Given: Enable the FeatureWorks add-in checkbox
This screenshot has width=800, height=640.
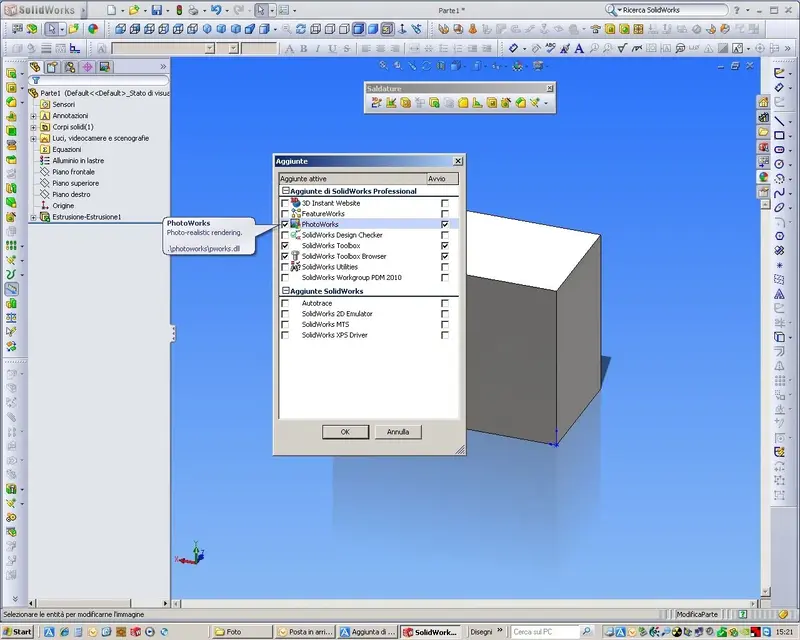Looking at the screenshot, I should point(285,213).
